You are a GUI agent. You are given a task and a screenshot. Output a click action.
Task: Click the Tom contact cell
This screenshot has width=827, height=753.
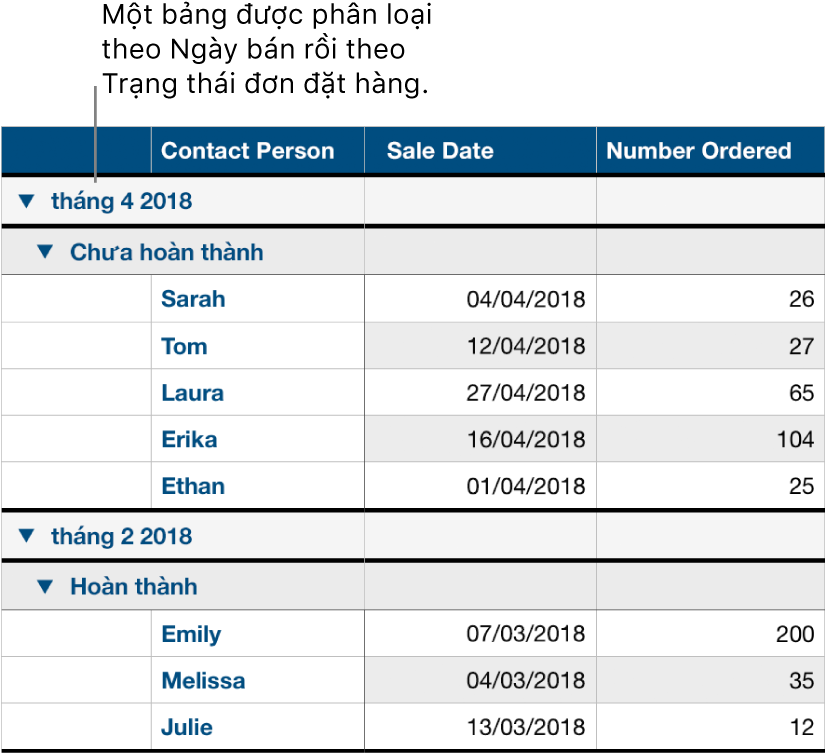point(258,346)
